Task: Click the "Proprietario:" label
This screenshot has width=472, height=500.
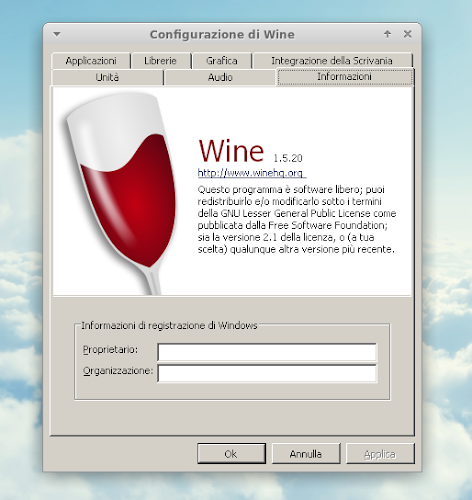Action: click(x=110, y=350)
